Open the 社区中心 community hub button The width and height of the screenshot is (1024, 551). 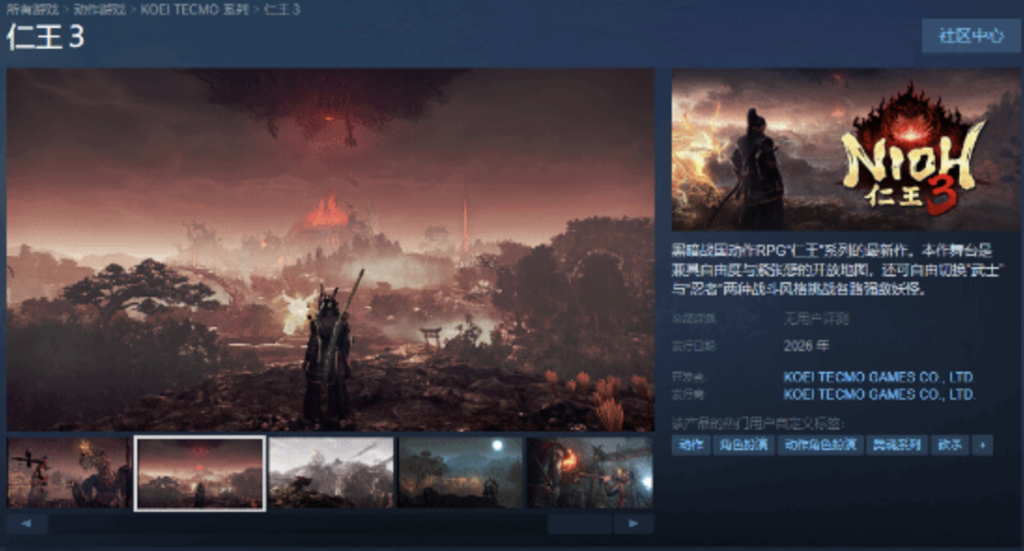click(971, 36)
